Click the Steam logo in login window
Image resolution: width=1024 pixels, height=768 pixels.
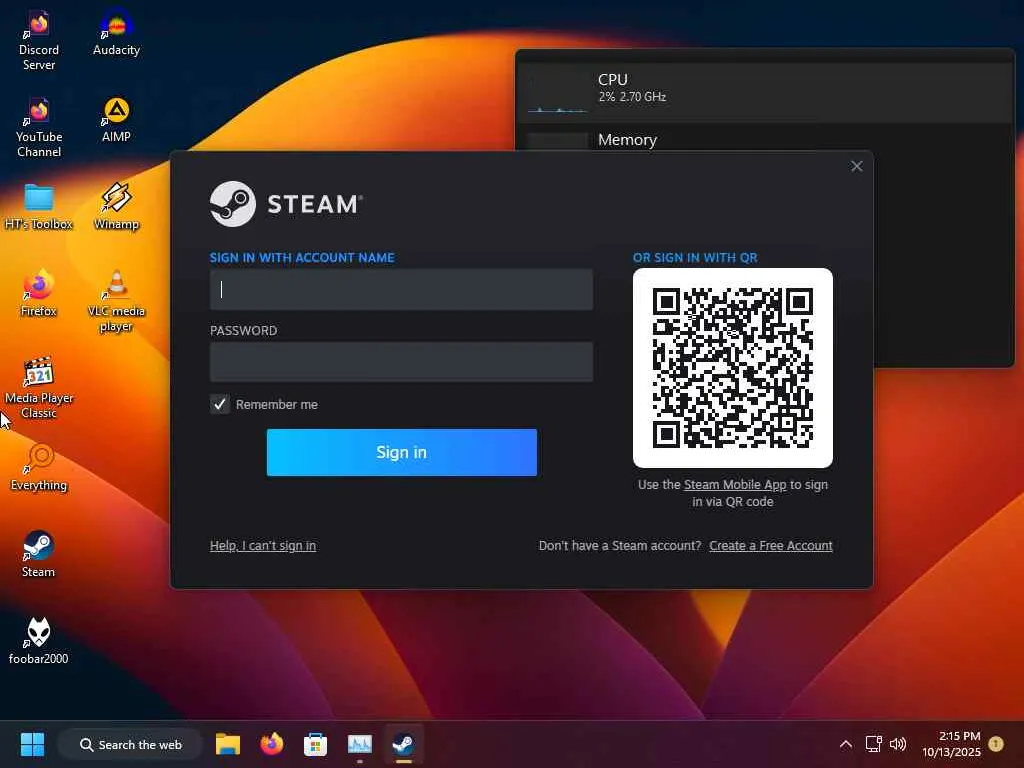[286, 204]
